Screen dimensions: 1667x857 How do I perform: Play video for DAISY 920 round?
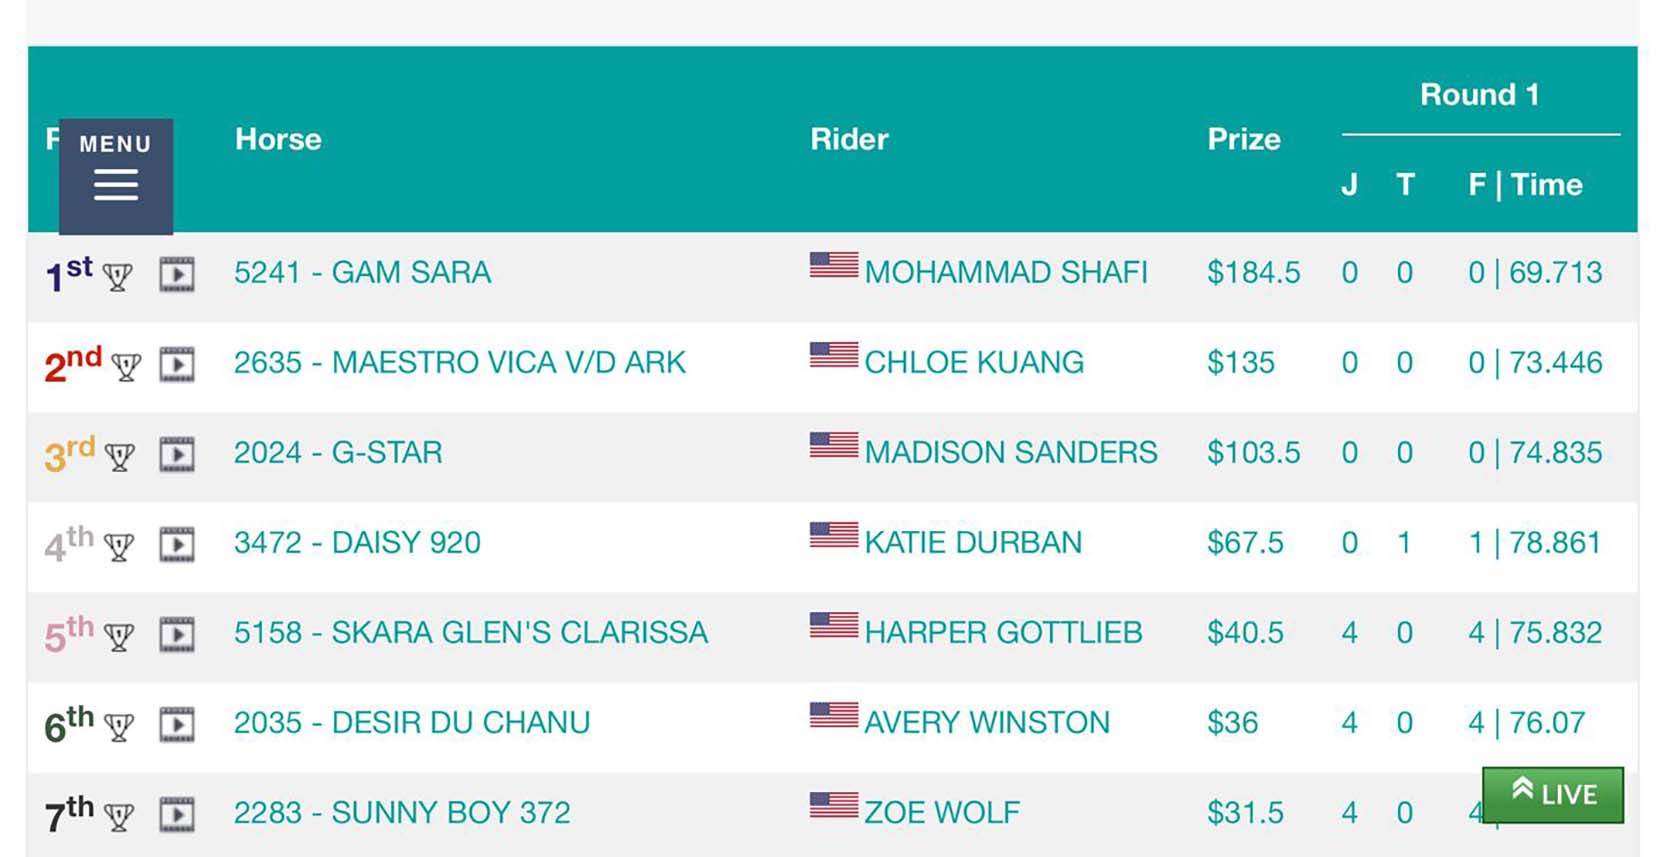click(x=177, y=545)
